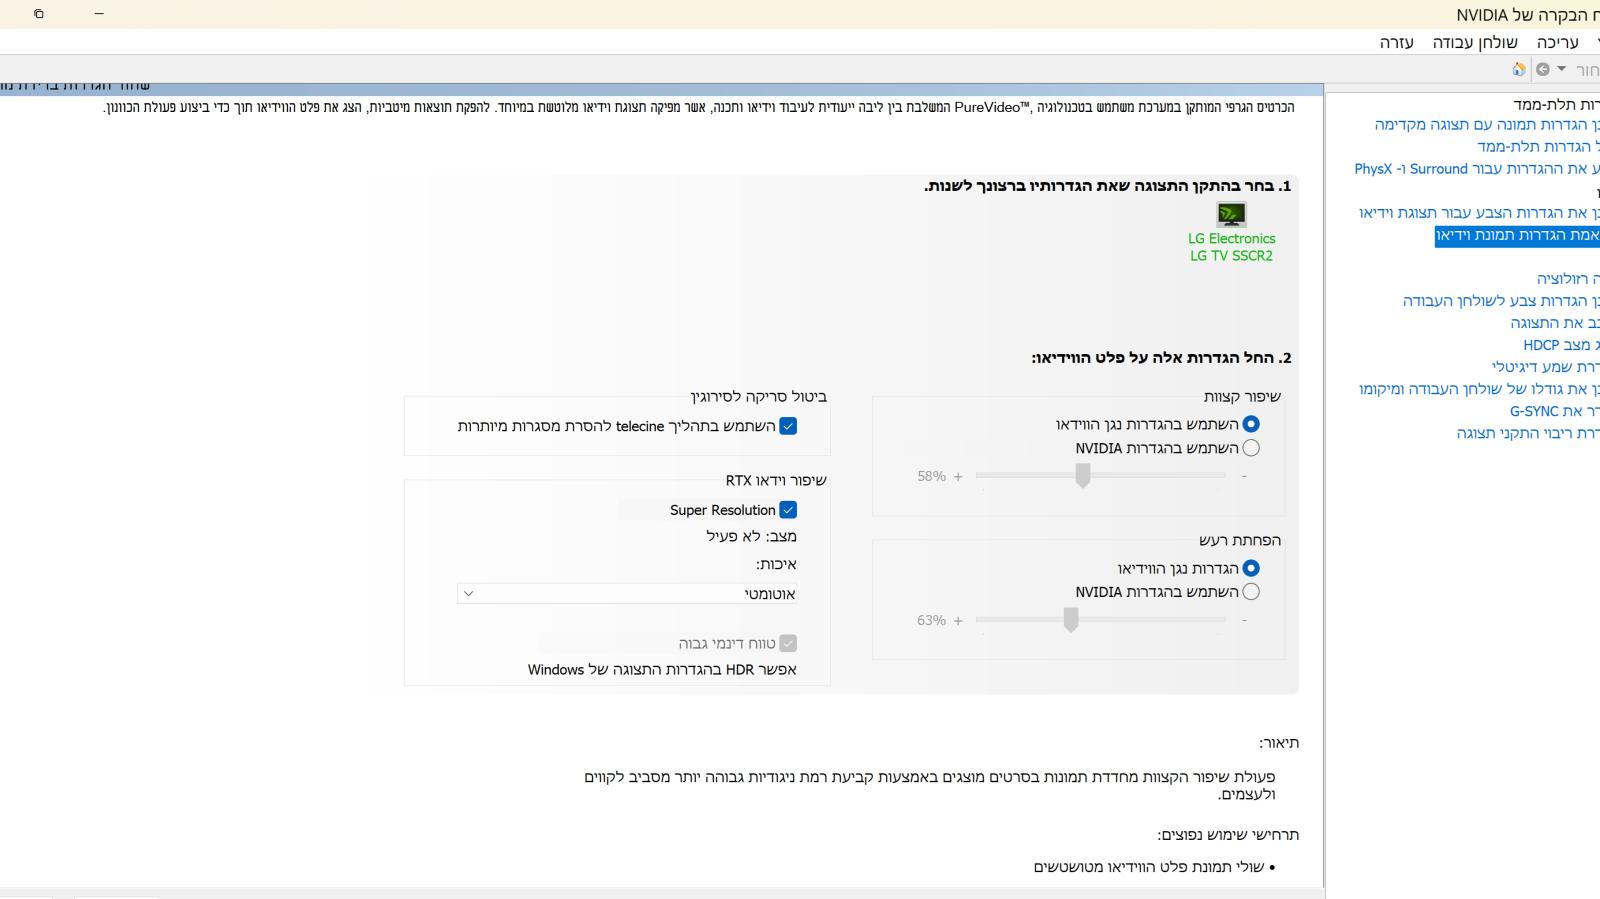This screenshot has height=899, width=1600.
Task: Open the עזרה menu
Action: click(x=1396, y=42)
